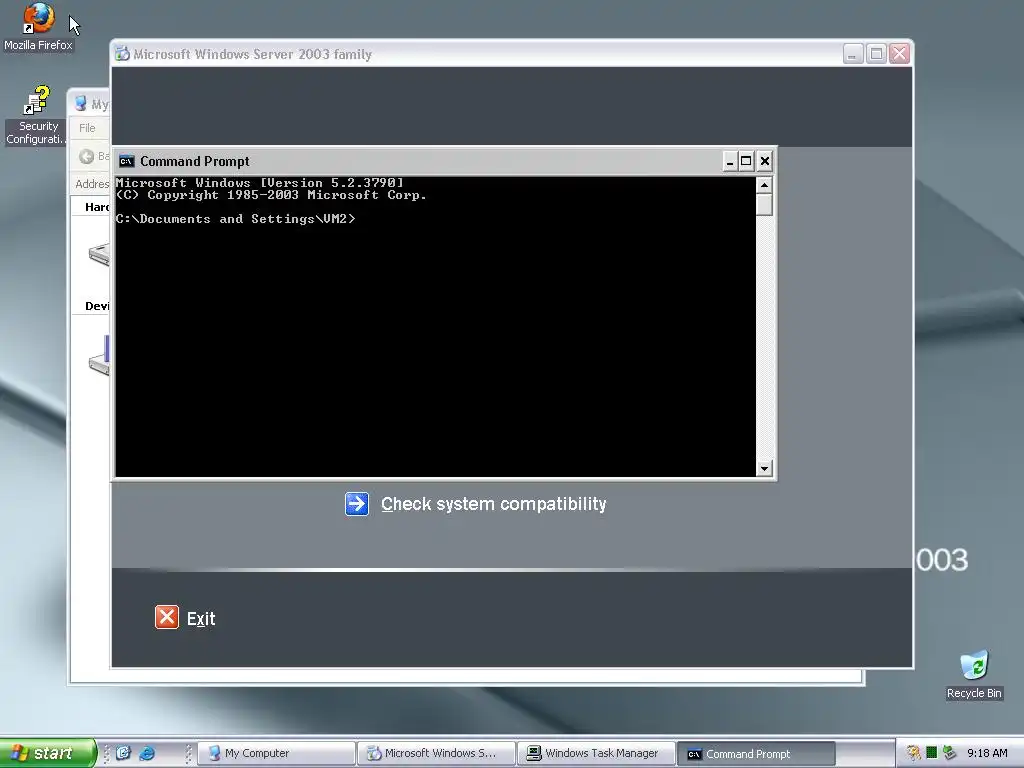Close the Command Prompt window

[x=765, y=161]
